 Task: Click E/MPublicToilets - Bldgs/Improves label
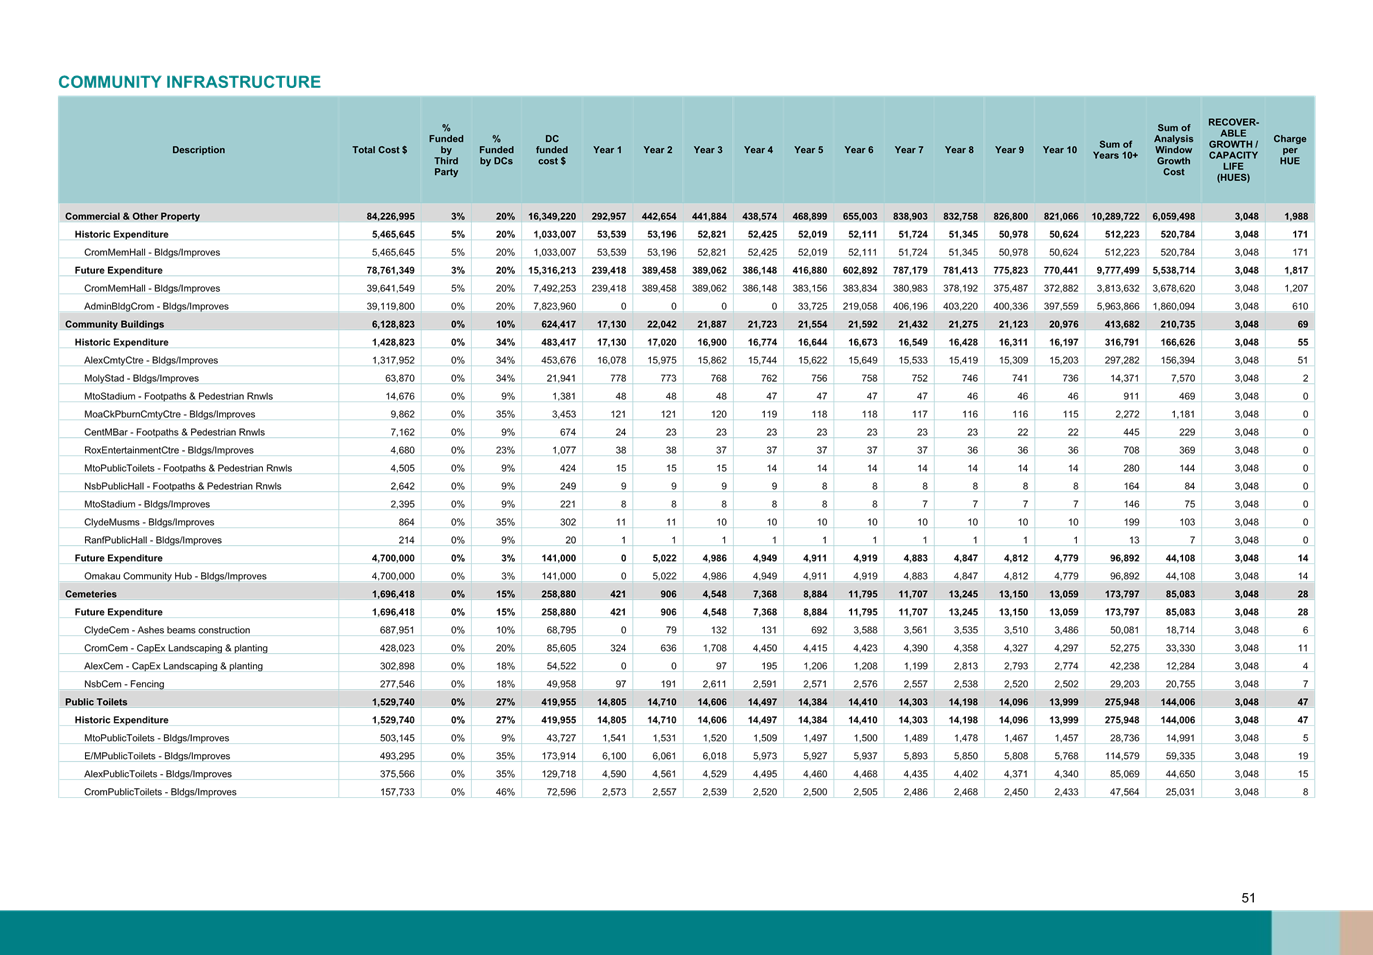[x=157, y=756]
